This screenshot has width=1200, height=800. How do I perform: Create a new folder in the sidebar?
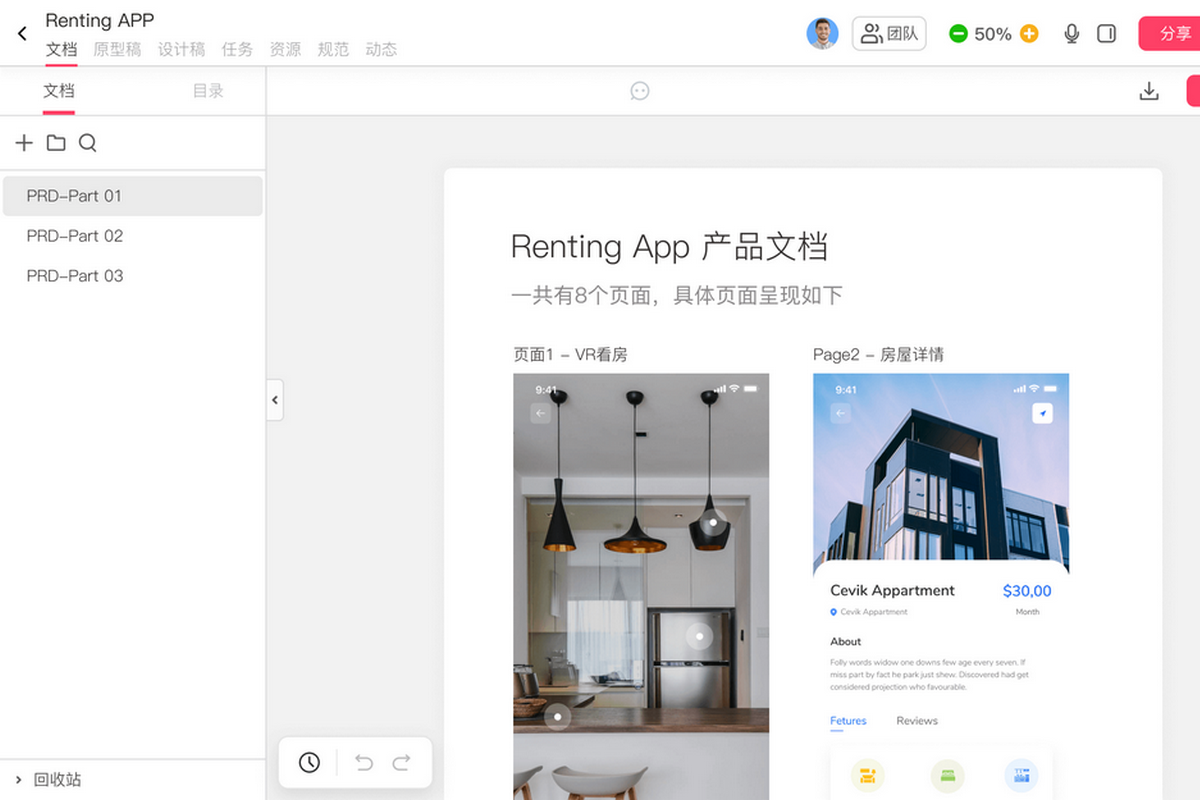click(56, 143)
